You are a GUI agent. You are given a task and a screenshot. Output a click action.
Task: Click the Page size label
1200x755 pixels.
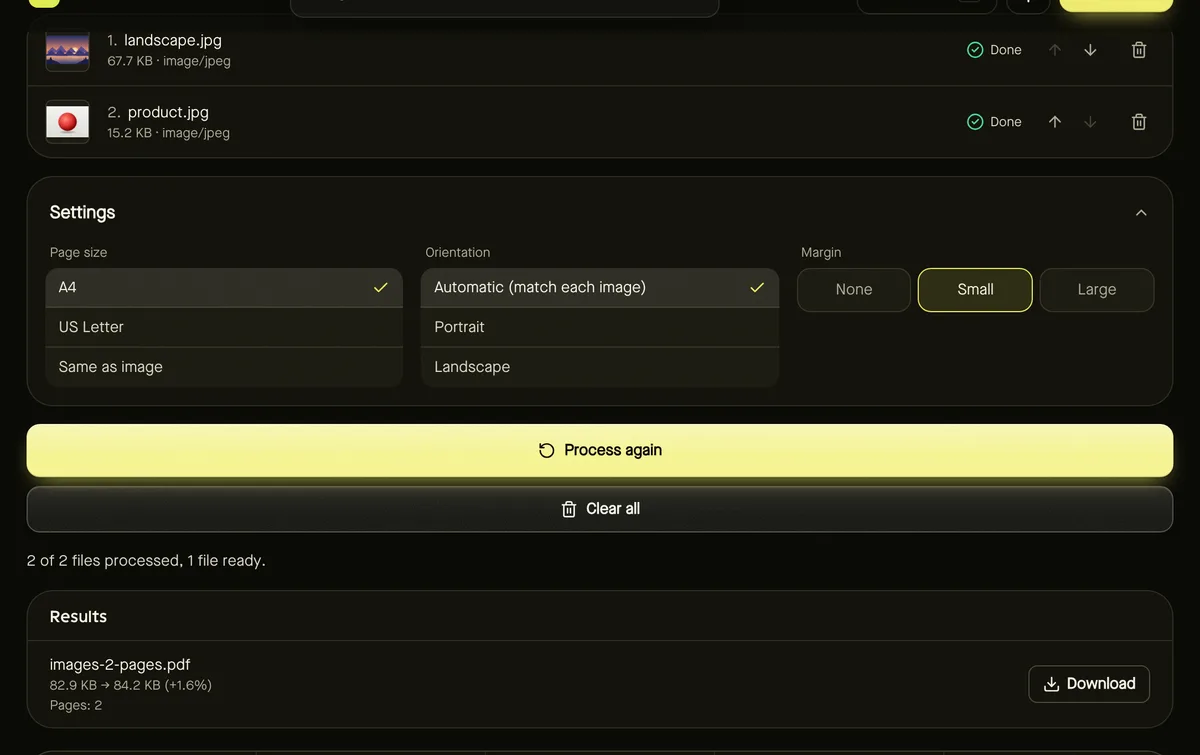[x=78, y=253]
